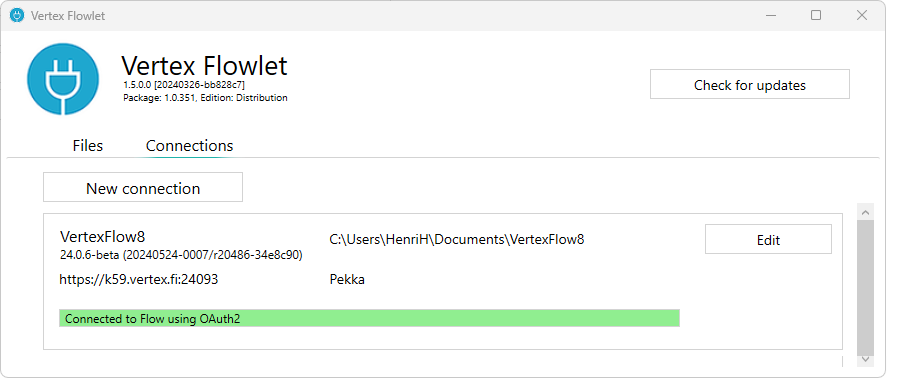Screen dimensions: 917x381
Task: Click the green Connected to Flow status bar
Action: click(369, 318)
